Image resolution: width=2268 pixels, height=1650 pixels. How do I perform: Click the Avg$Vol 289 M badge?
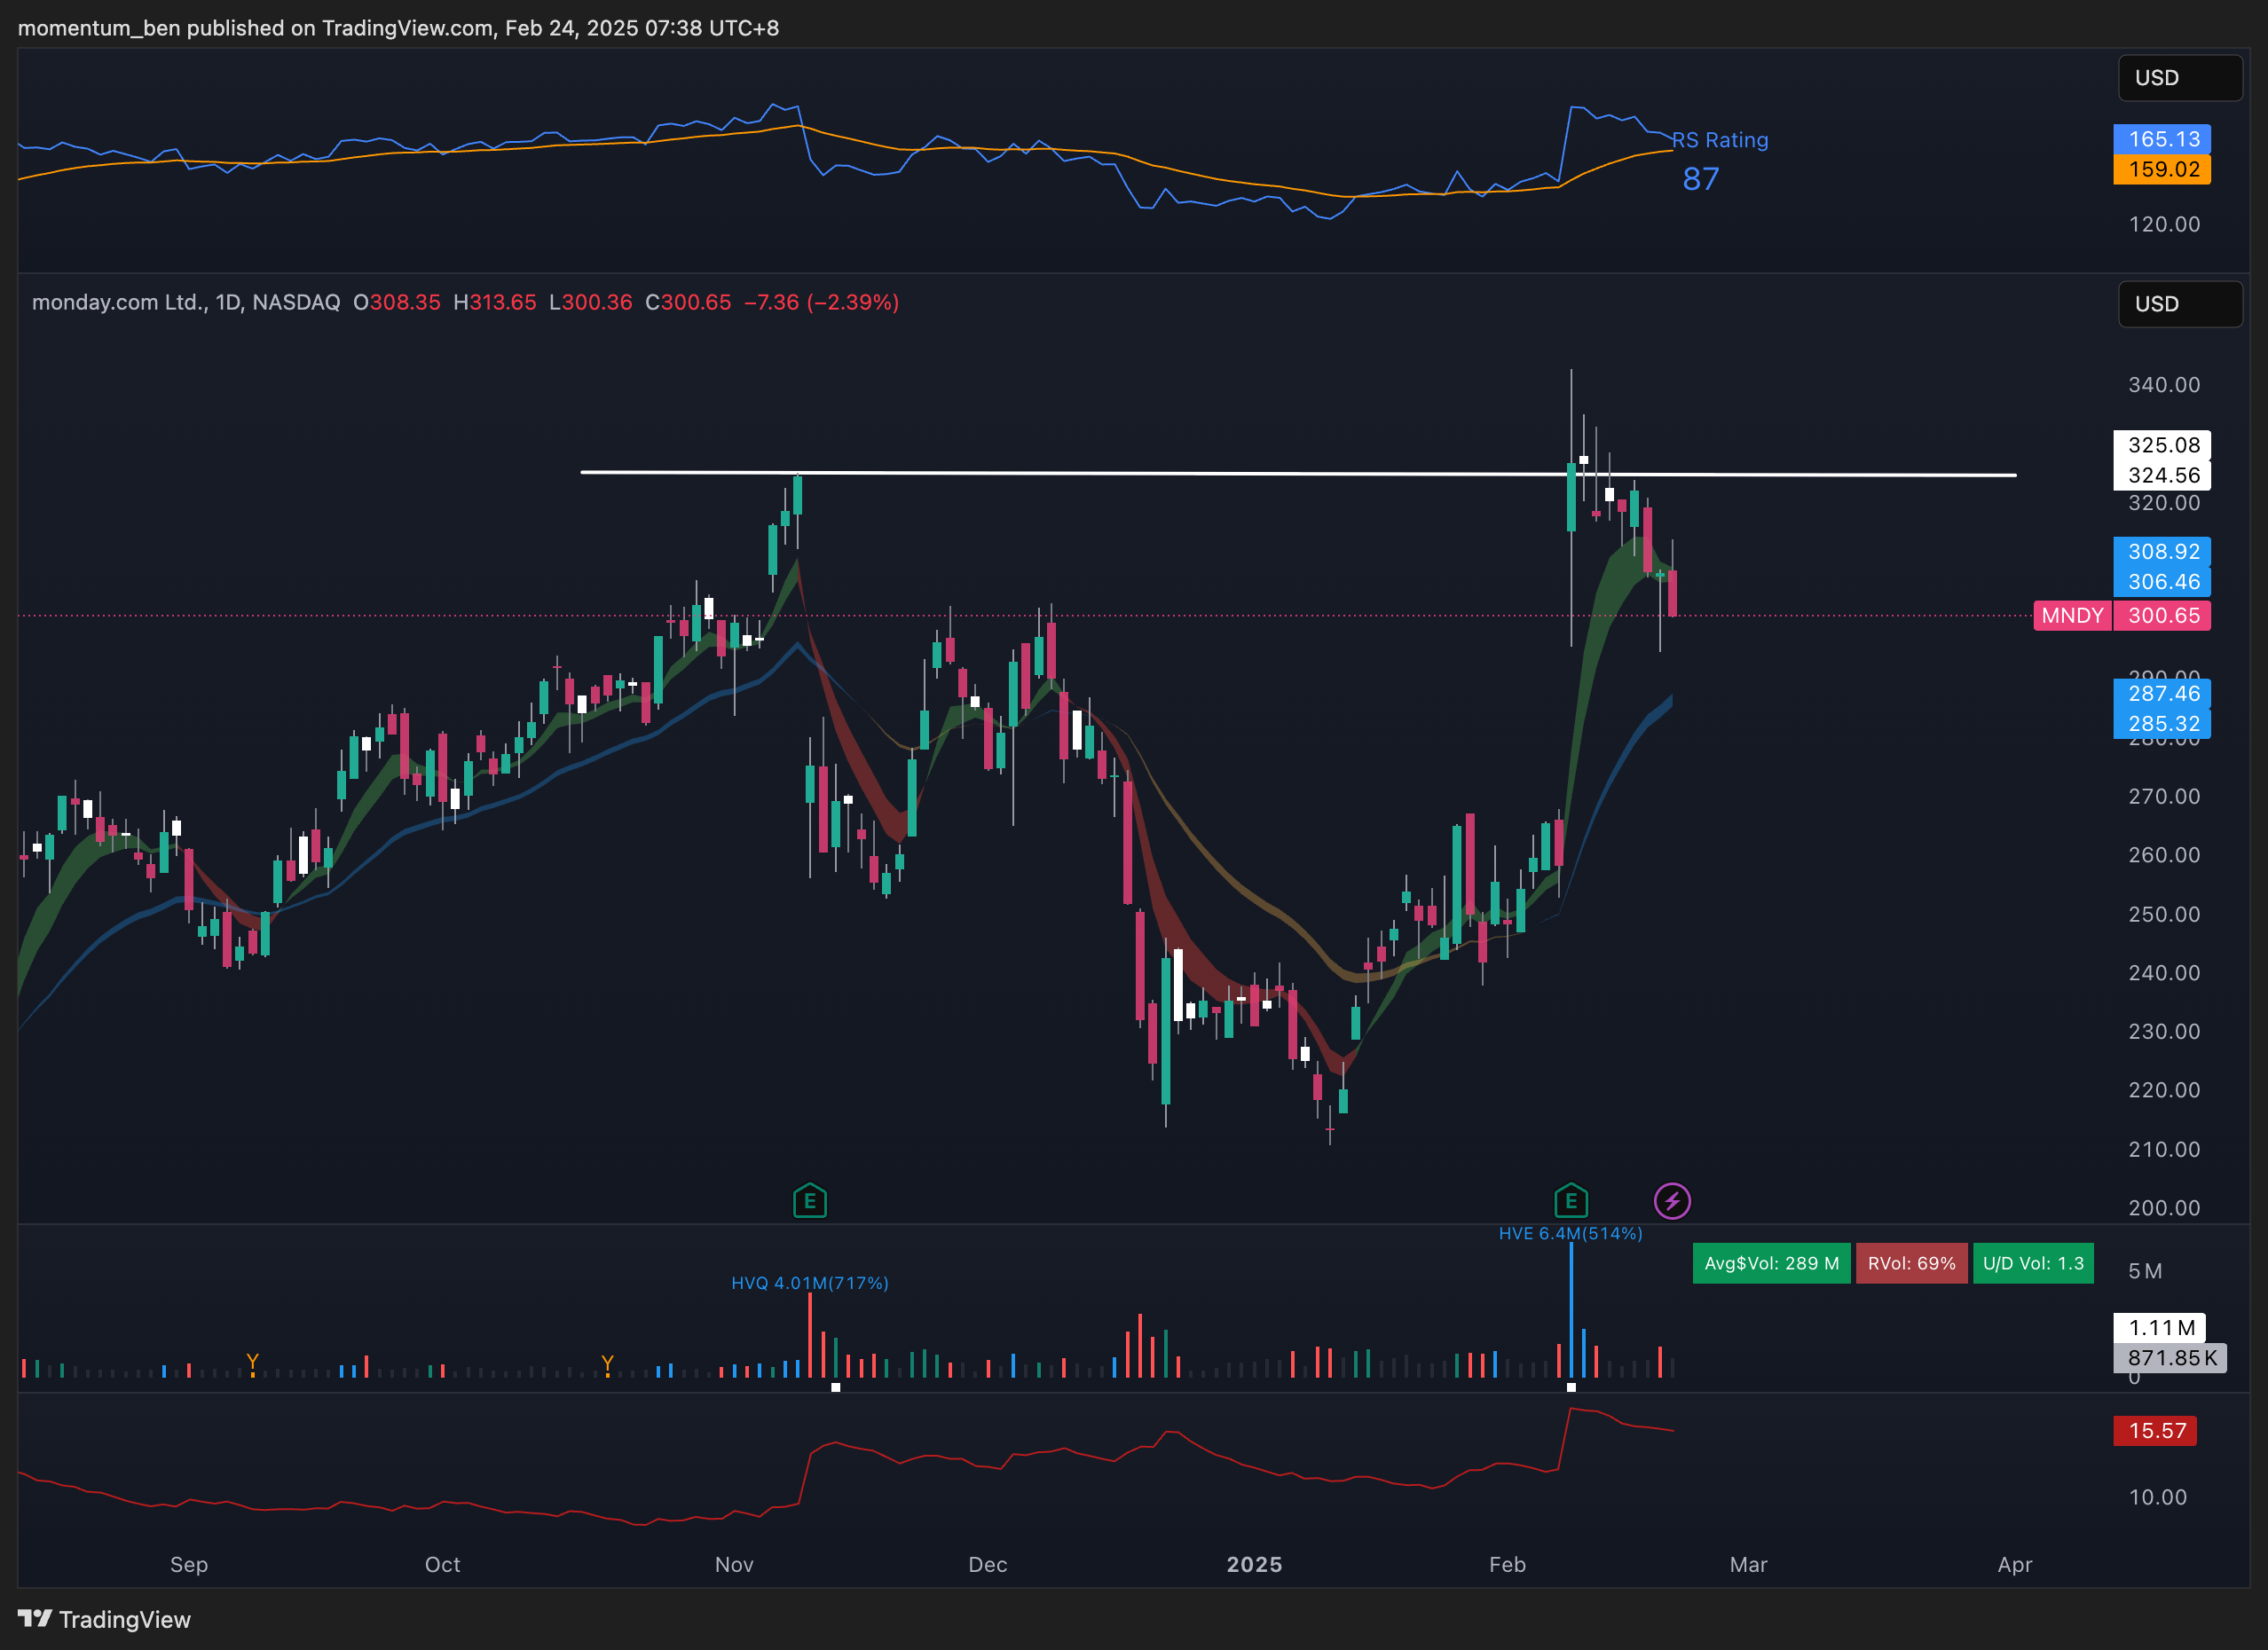click(x=1770, y=1263)
